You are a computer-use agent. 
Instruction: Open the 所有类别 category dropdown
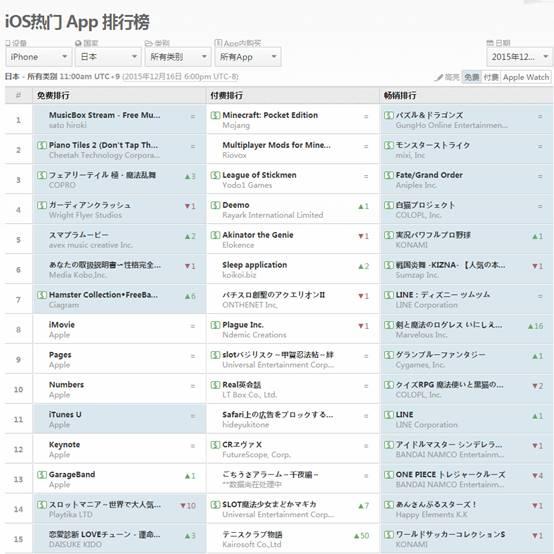pos(178,57)
